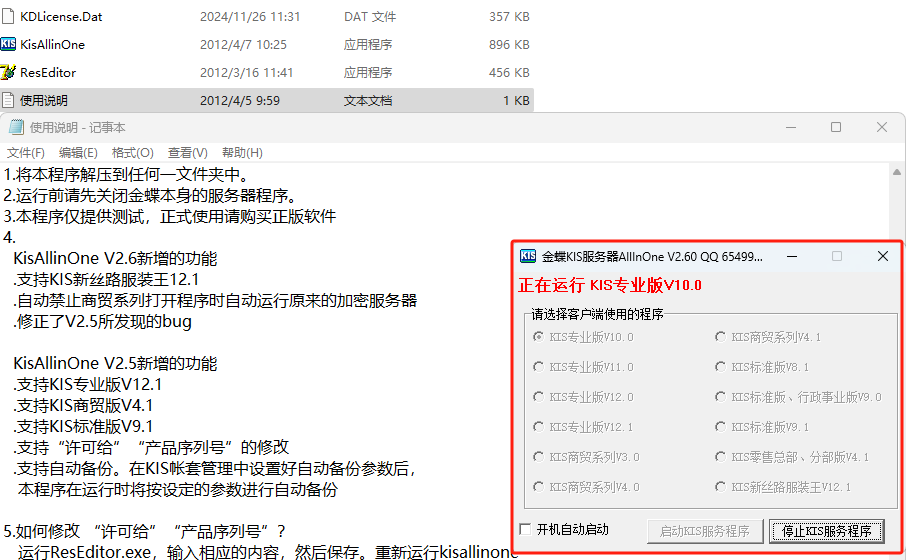The image size is (906, 560).
Task: Click the 停止KIS服务程序 button
Action: [826, 531]
